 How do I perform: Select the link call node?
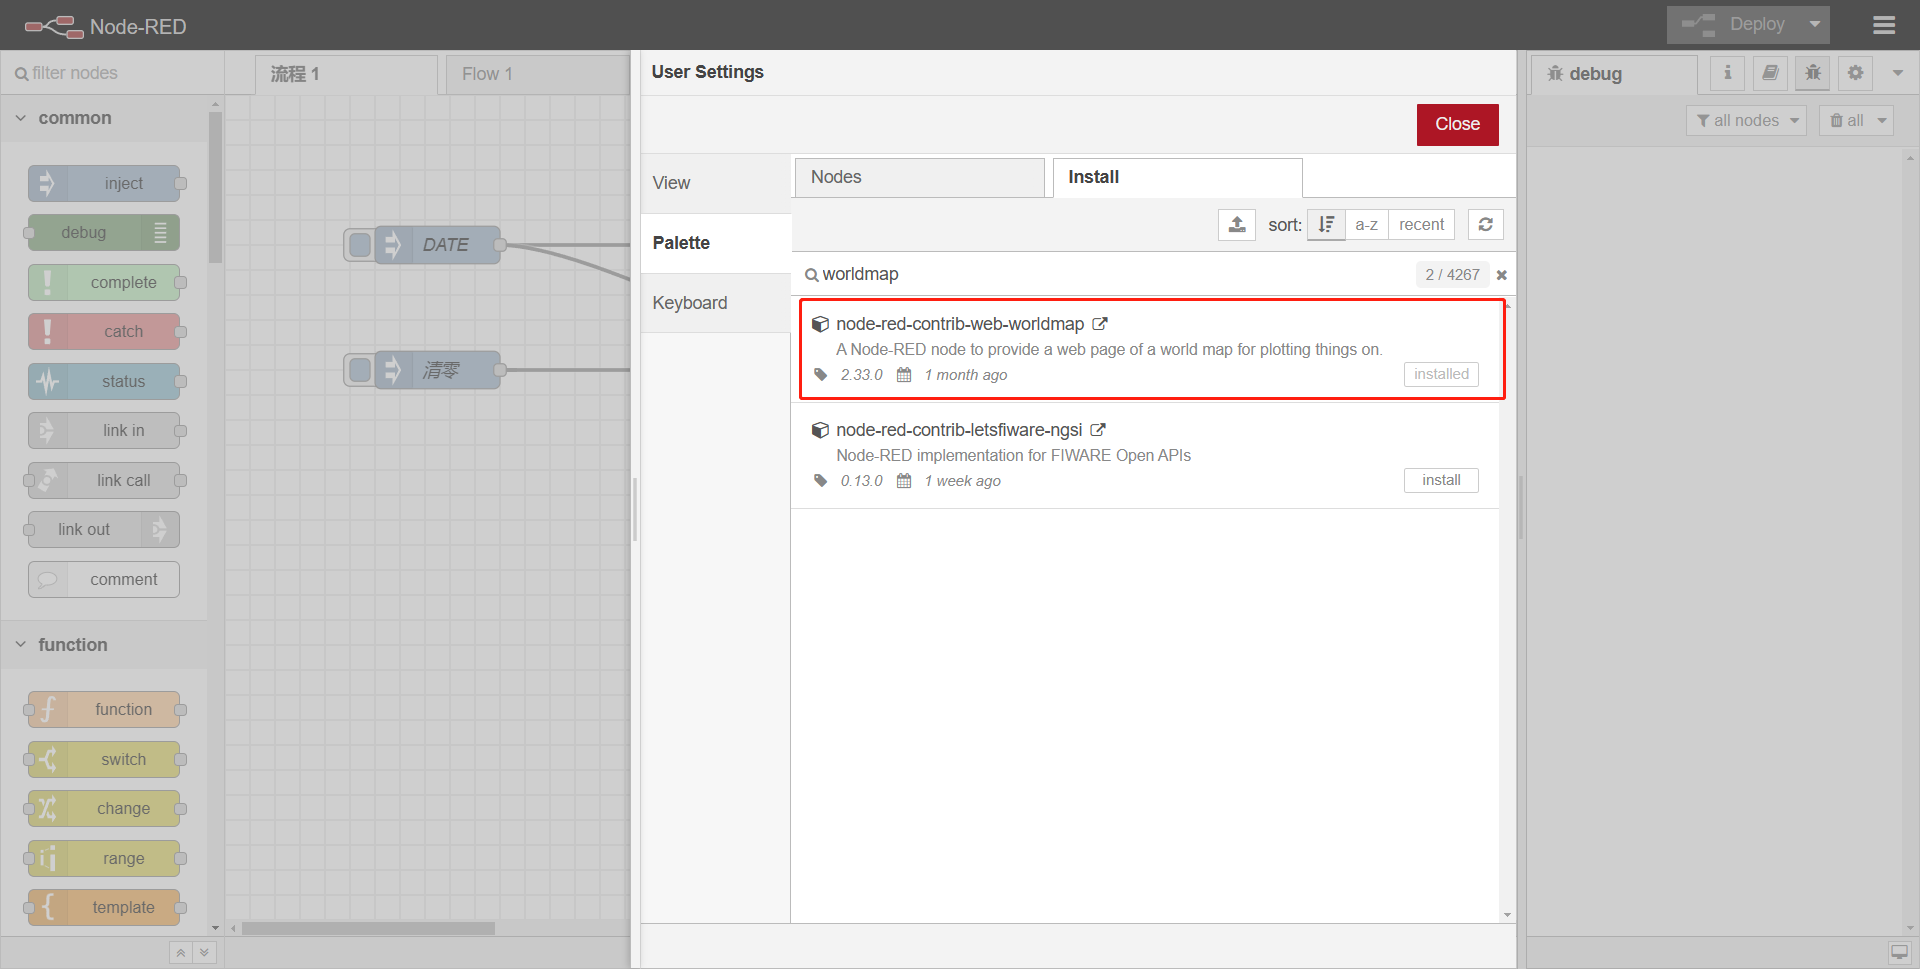point(104,481)
